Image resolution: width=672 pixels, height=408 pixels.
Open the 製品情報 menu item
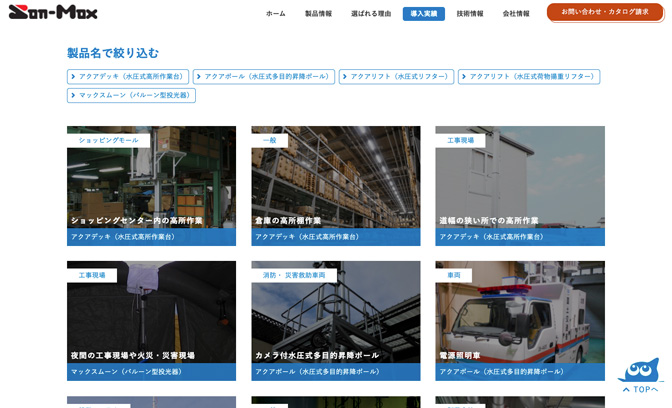(x=318, y=14)
